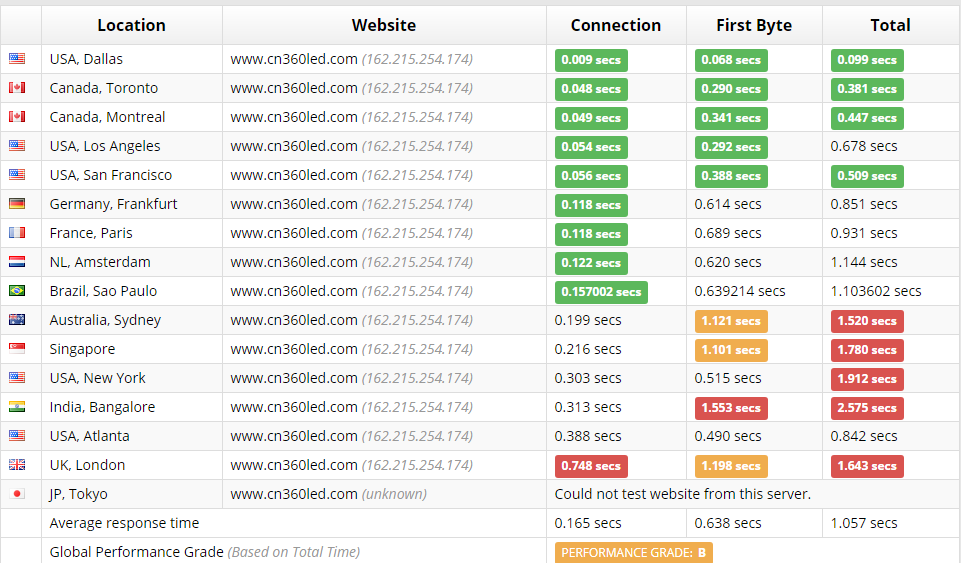Click the Location column header
Screen dimensions: 961x563
click(x=131, y=25)
